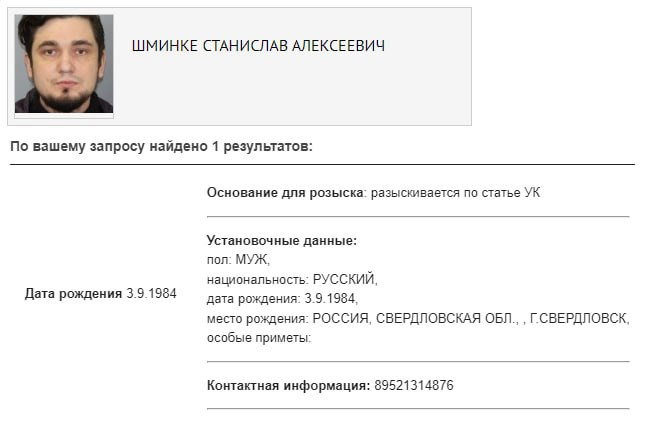
Task: Click empty area of gray header card
Action: (420, 95)
